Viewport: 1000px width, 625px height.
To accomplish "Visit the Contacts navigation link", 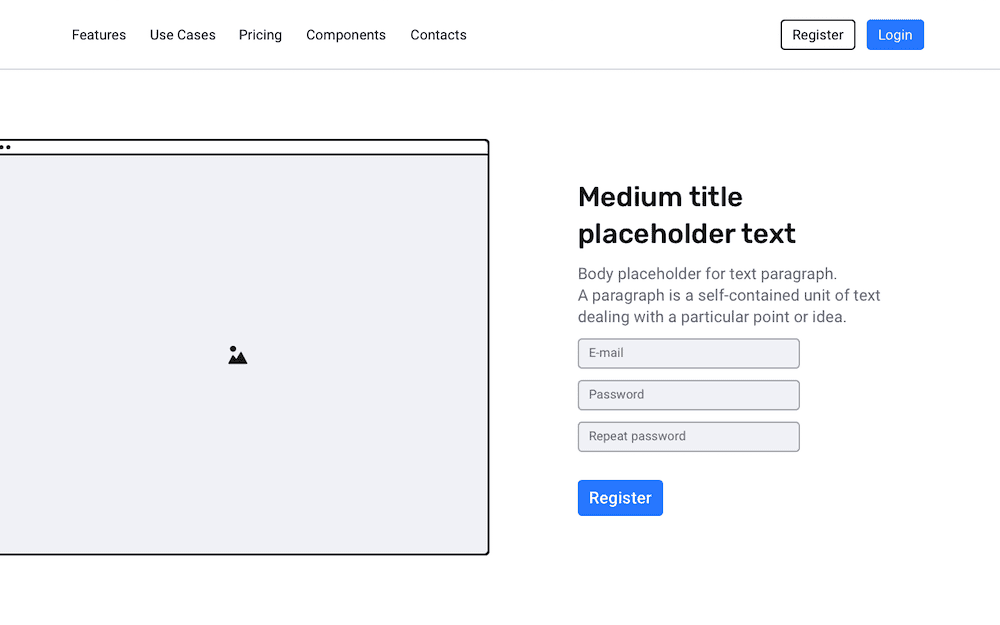I will (438, 35).
